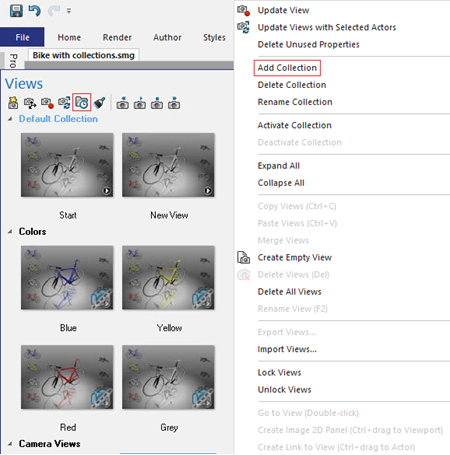Click the Play Views camera icon
The height and width of the screenshot is (455, 450).
tap(140, 103)
